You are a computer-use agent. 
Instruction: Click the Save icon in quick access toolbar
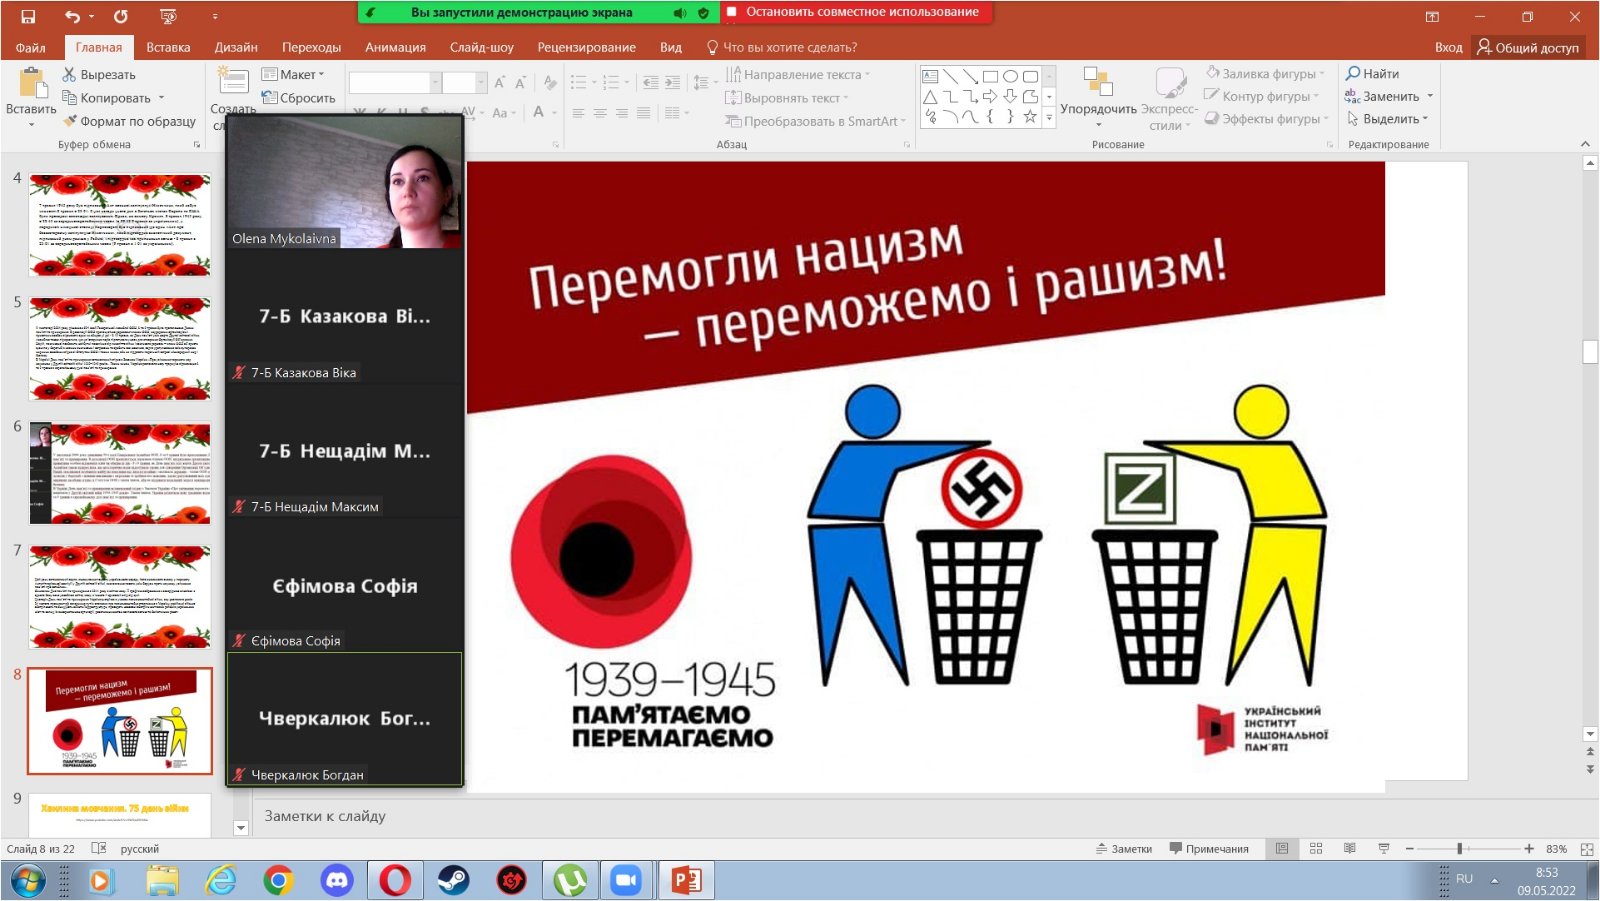point(28,16)
